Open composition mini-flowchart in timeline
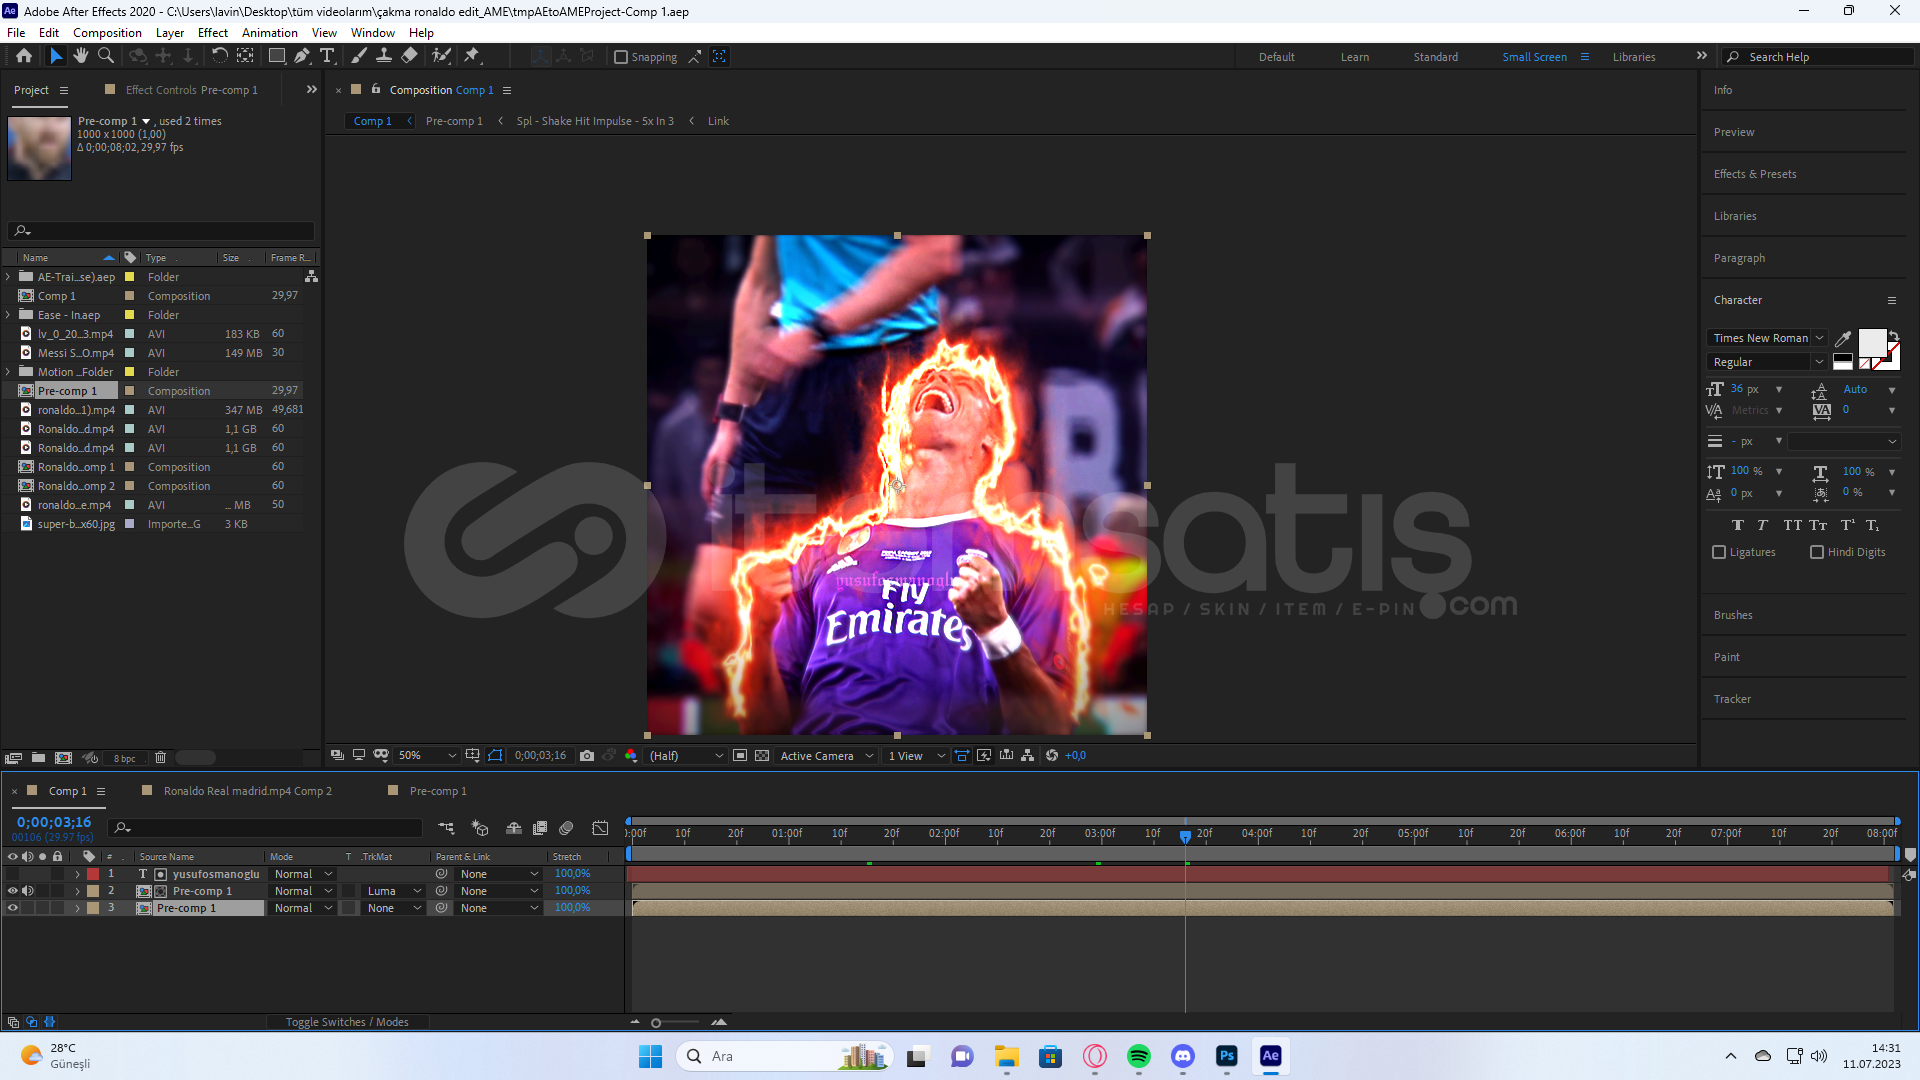Image resolution: width=1920 pixels, height=1080 pixels. tap(446, 828)
